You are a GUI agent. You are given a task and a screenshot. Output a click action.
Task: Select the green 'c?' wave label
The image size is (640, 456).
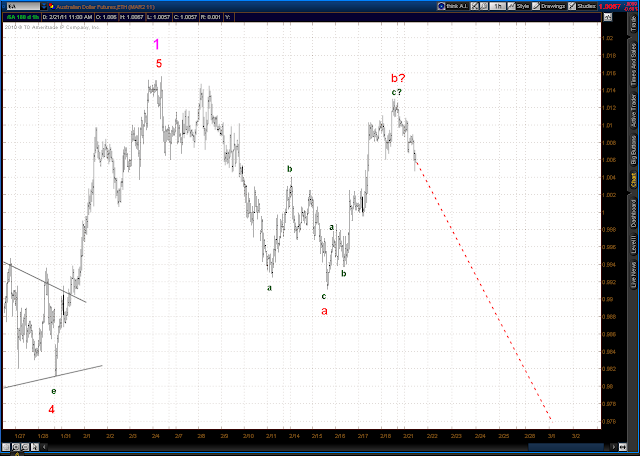click(396, 92)
